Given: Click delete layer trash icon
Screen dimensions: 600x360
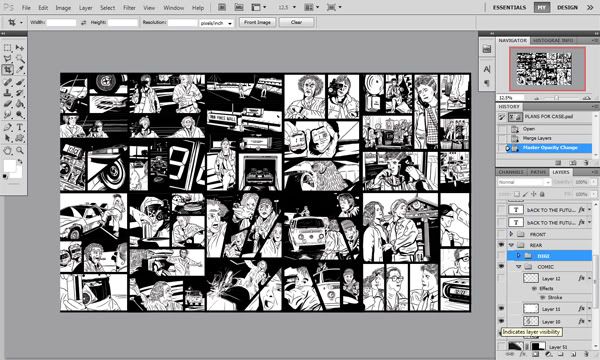Looking at the screenshot, I should 586,355.
